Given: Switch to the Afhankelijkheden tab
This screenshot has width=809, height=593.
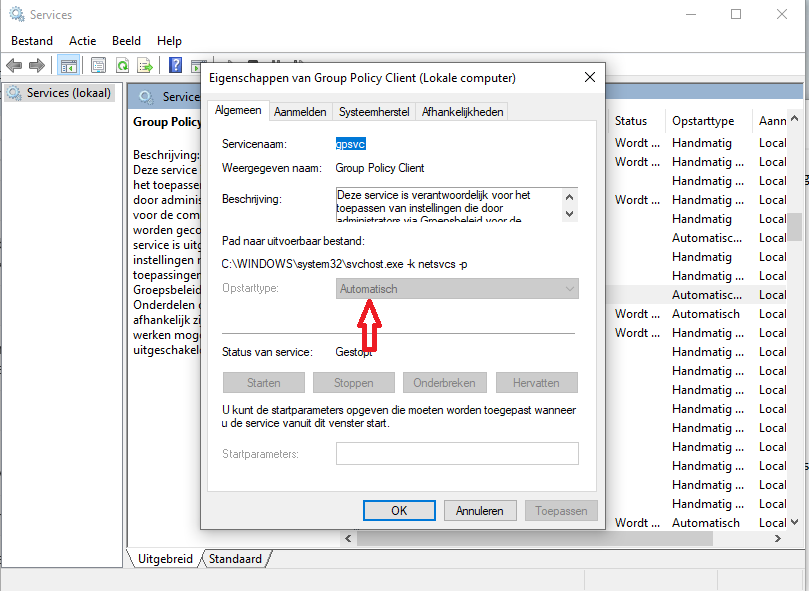Looking at the screenshot, I should pos(463,112).
